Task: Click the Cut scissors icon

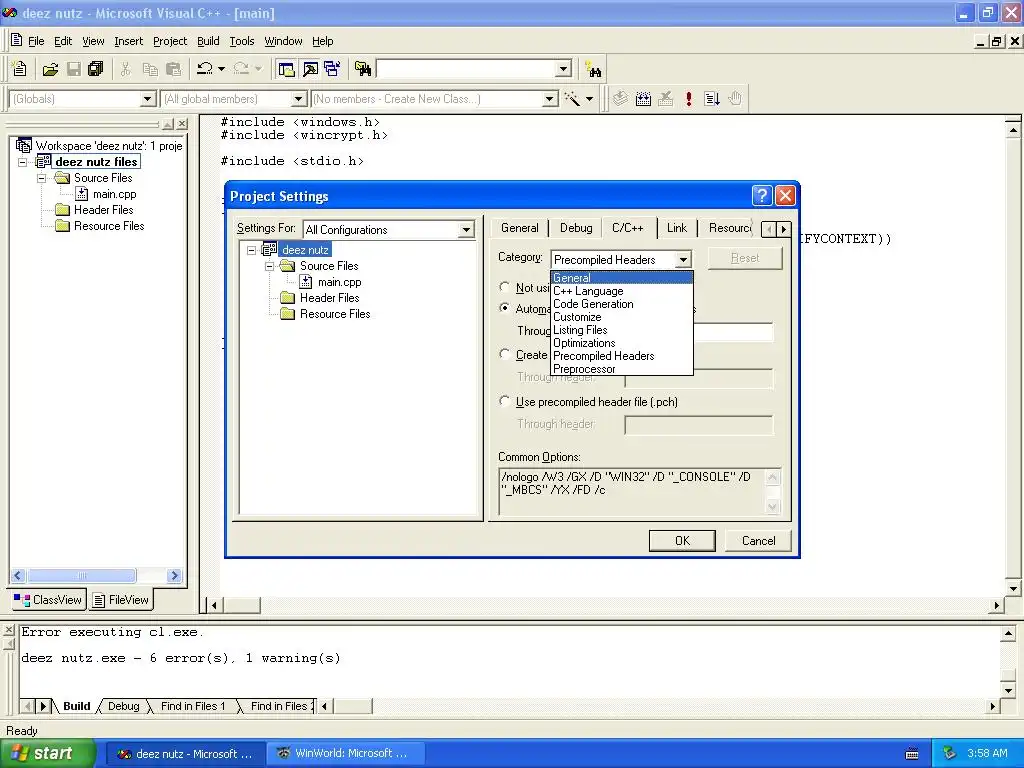Action: click(x=125, y=69)
